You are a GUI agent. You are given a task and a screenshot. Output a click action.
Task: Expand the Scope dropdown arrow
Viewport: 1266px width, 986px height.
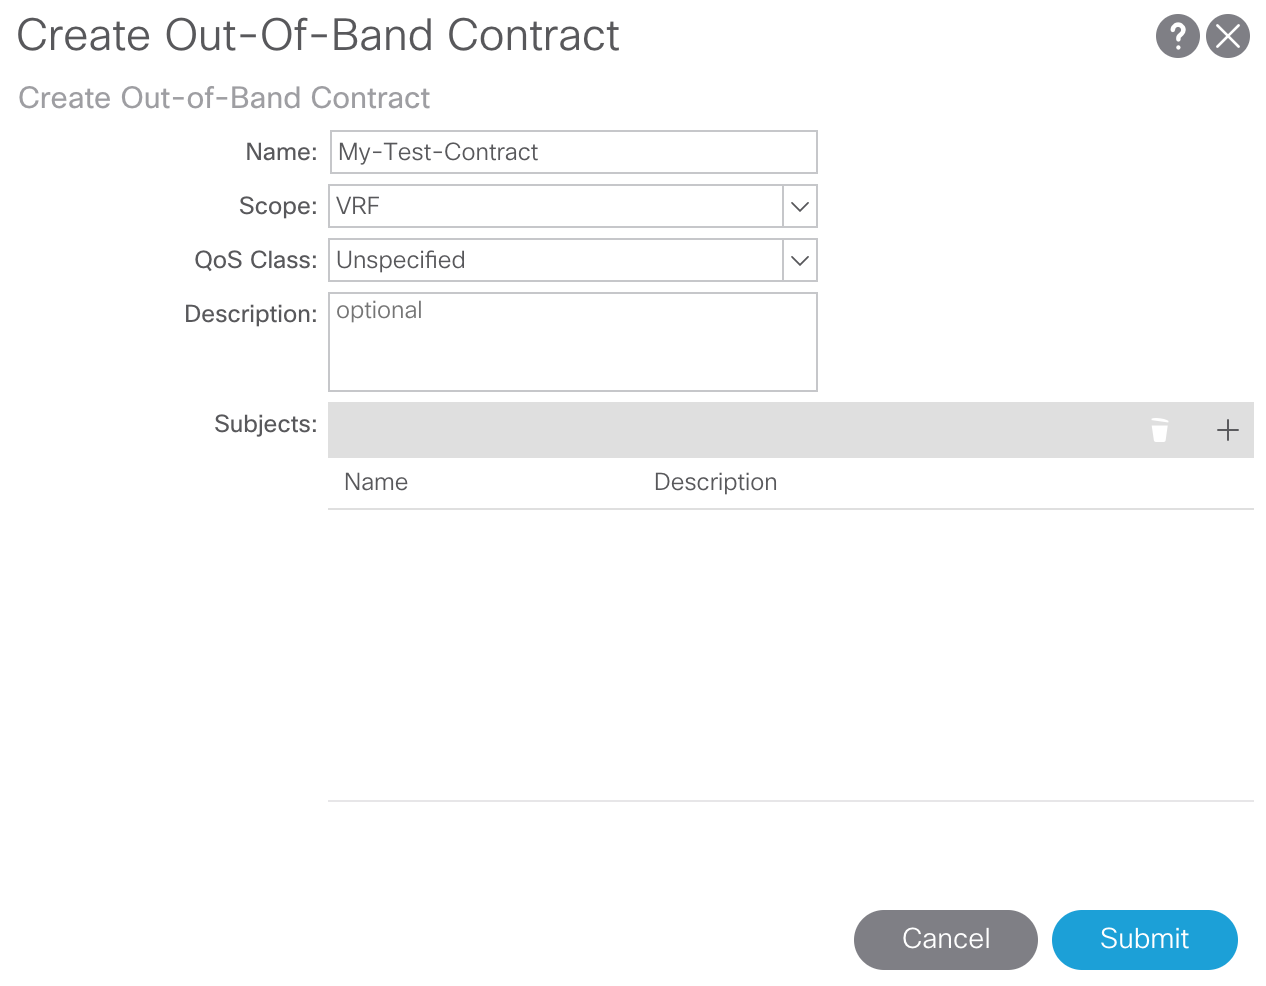point(799,206)
